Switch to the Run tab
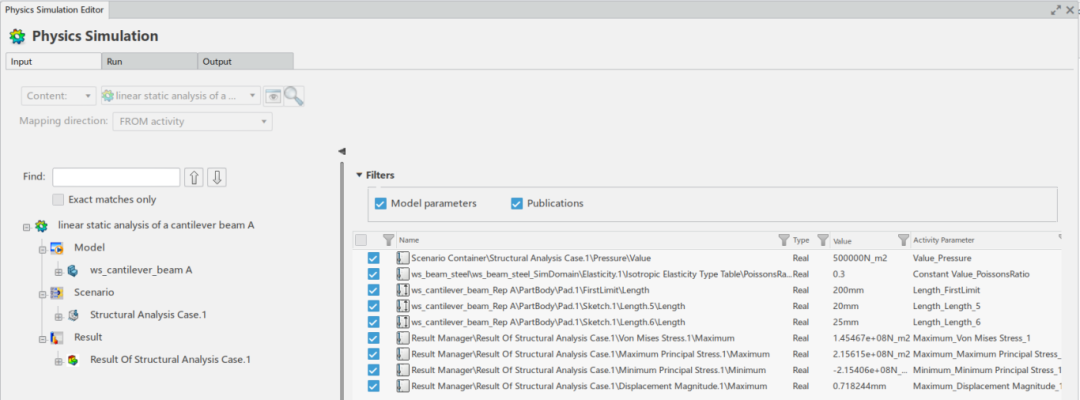The height and width of the screenshot is (400, 1080). (x=149, y=61)
